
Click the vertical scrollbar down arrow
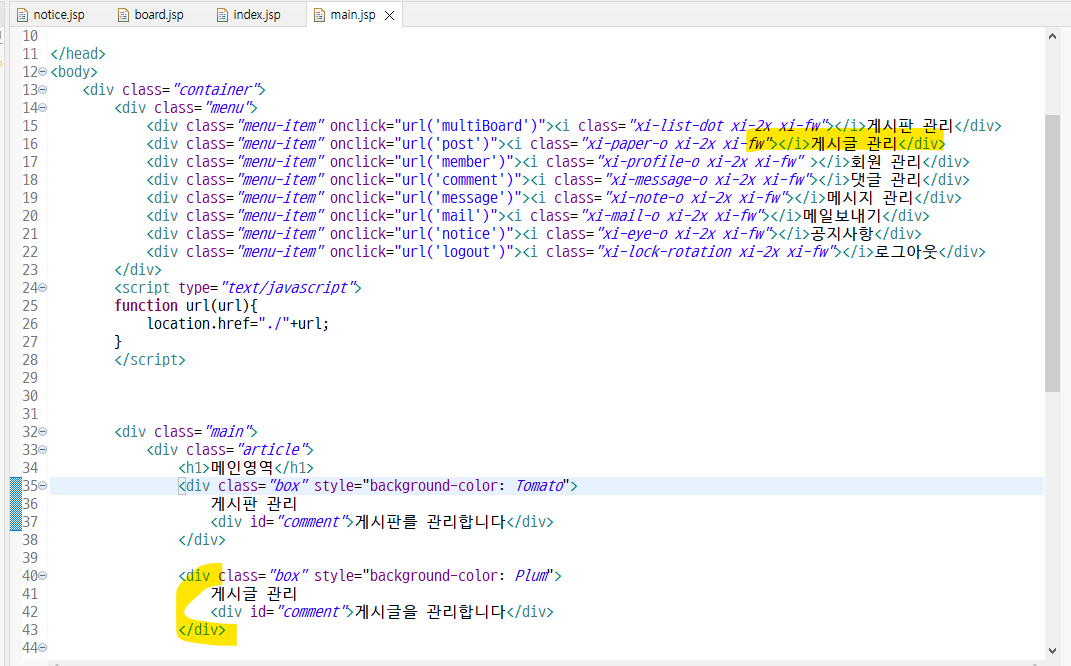coord(1052,651)
